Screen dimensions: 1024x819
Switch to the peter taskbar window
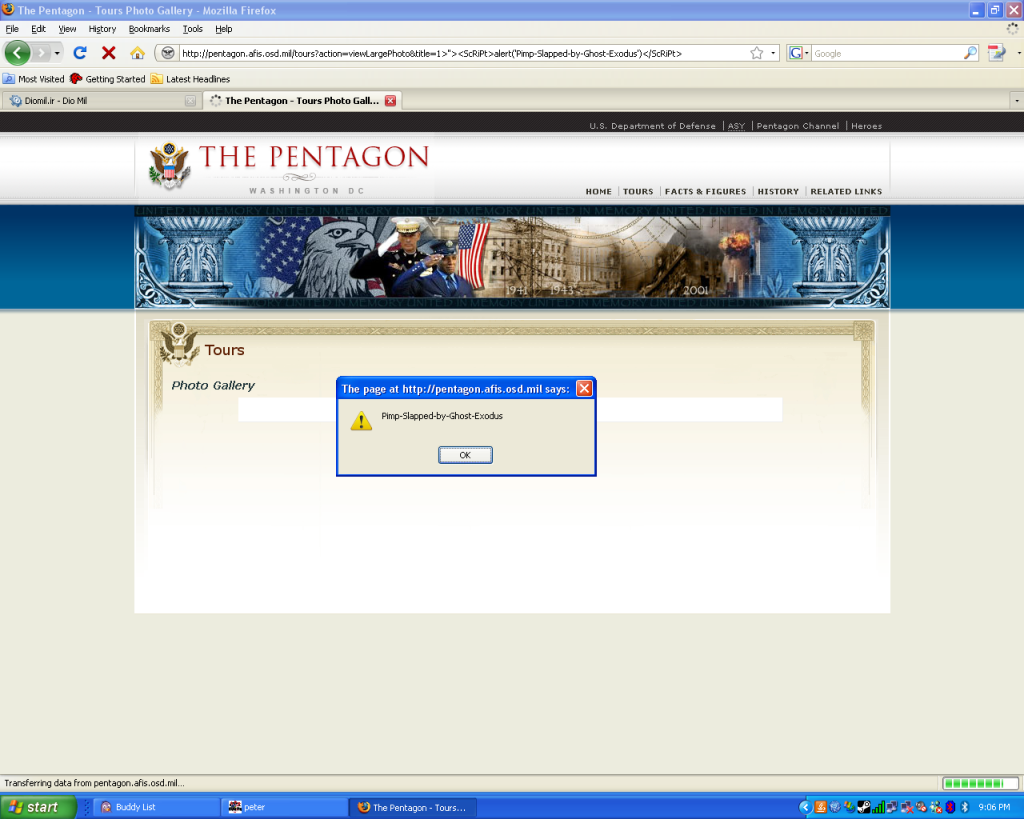click(x=283, y=807)
